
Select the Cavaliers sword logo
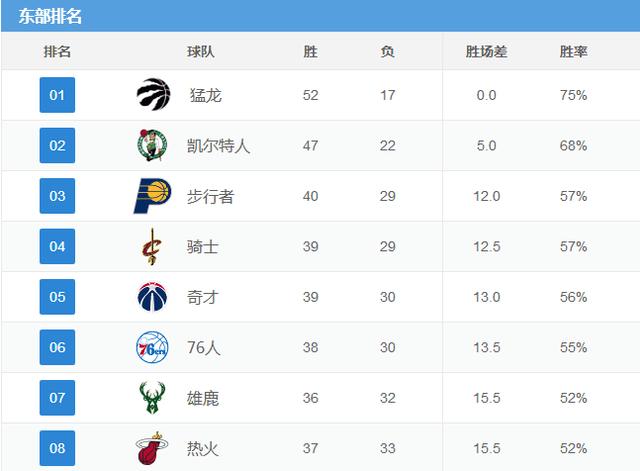(x=151, y=247)
